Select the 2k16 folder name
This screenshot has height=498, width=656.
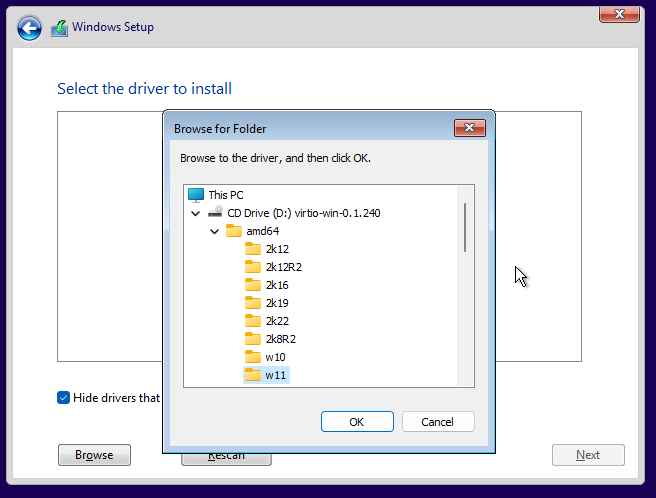277,285
